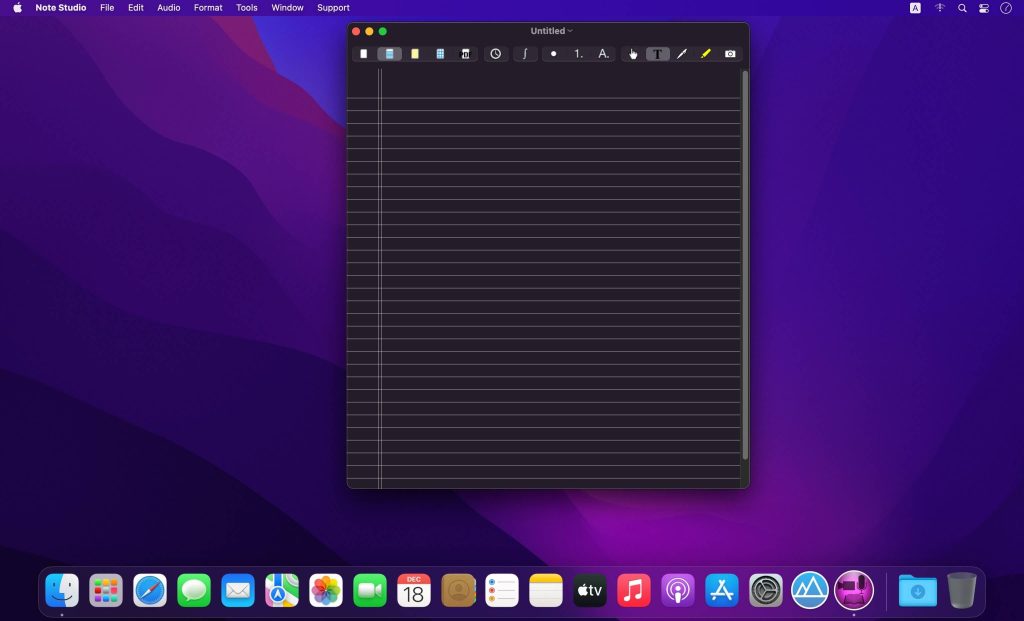Screen dimensions: 1024x621
Task: Open the Support menu in menu bar
Action: (x=333, y=8)
